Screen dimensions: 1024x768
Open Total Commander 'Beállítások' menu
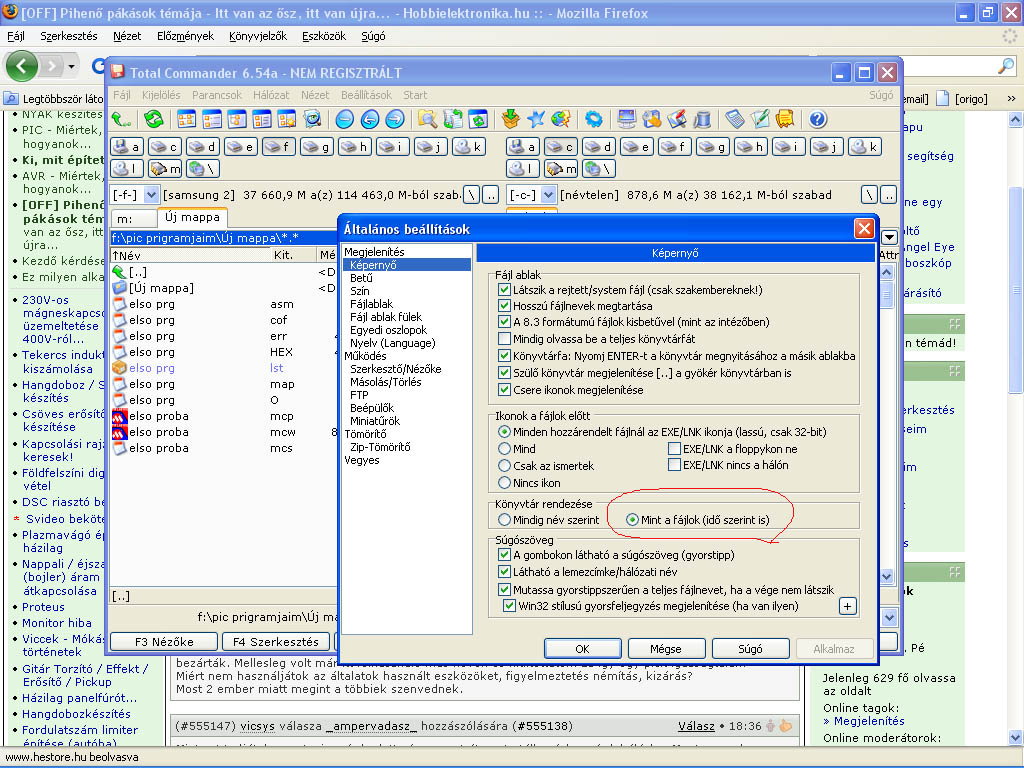[x=366, y=95]
